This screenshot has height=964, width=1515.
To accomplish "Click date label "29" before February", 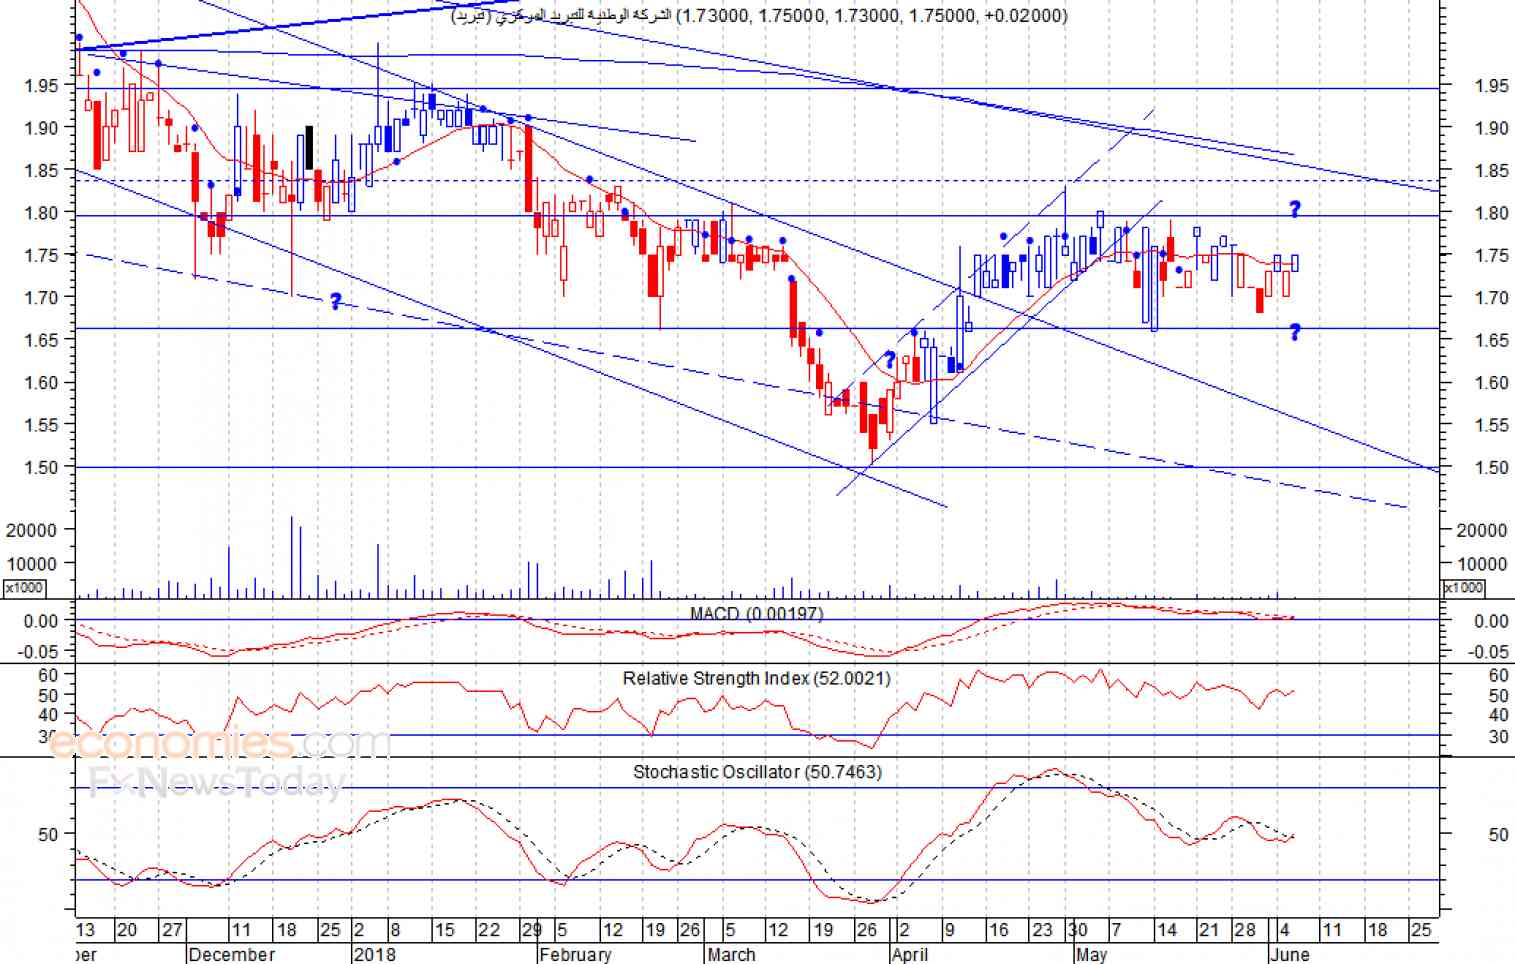I will [531, 930].
